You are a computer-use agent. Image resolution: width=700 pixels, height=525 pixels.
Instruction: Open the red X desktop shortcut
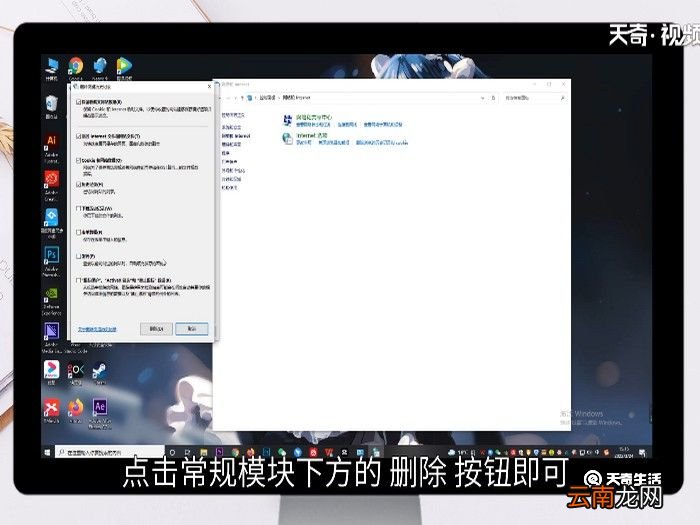[x=52, y=411]
